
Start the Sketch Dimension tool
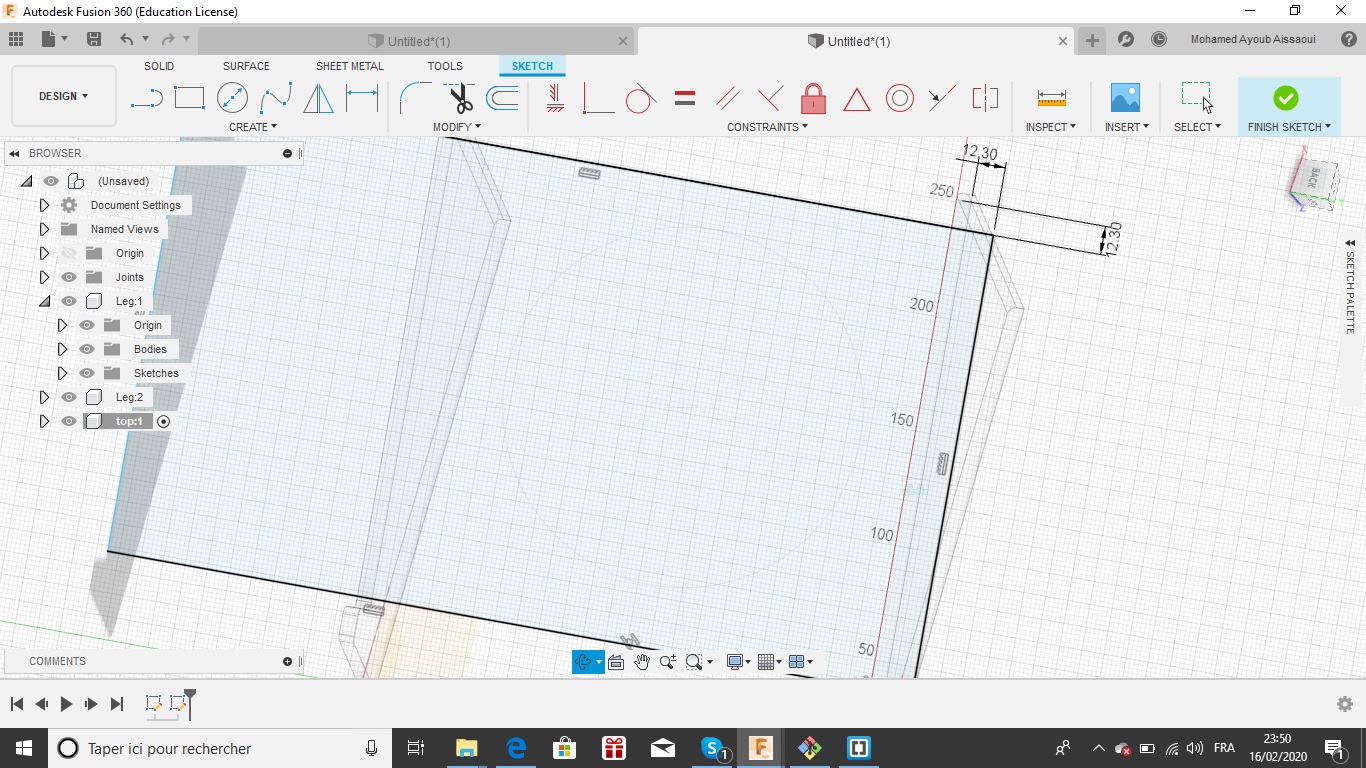[362, 98]
